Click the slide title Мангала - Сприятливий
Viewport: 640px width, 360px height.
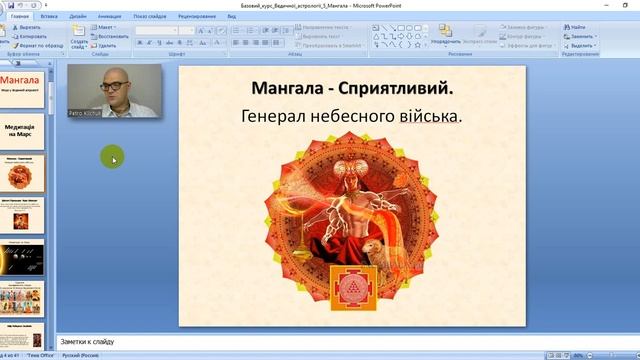pos(352,88)
